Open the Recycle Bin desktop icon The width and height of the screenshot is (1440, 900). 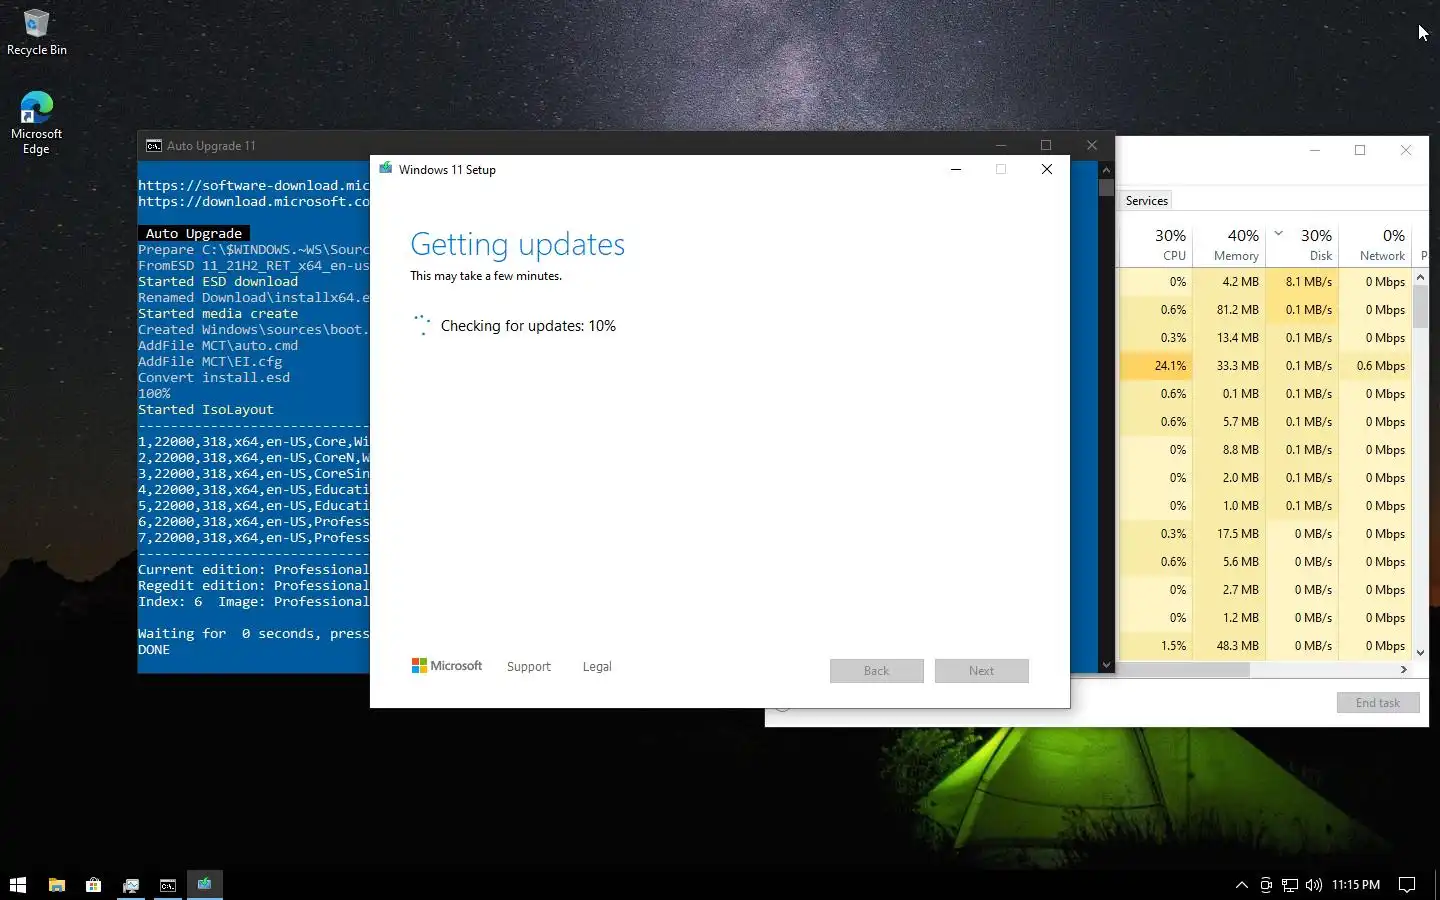pyautogui.click(x=36, y=32)
